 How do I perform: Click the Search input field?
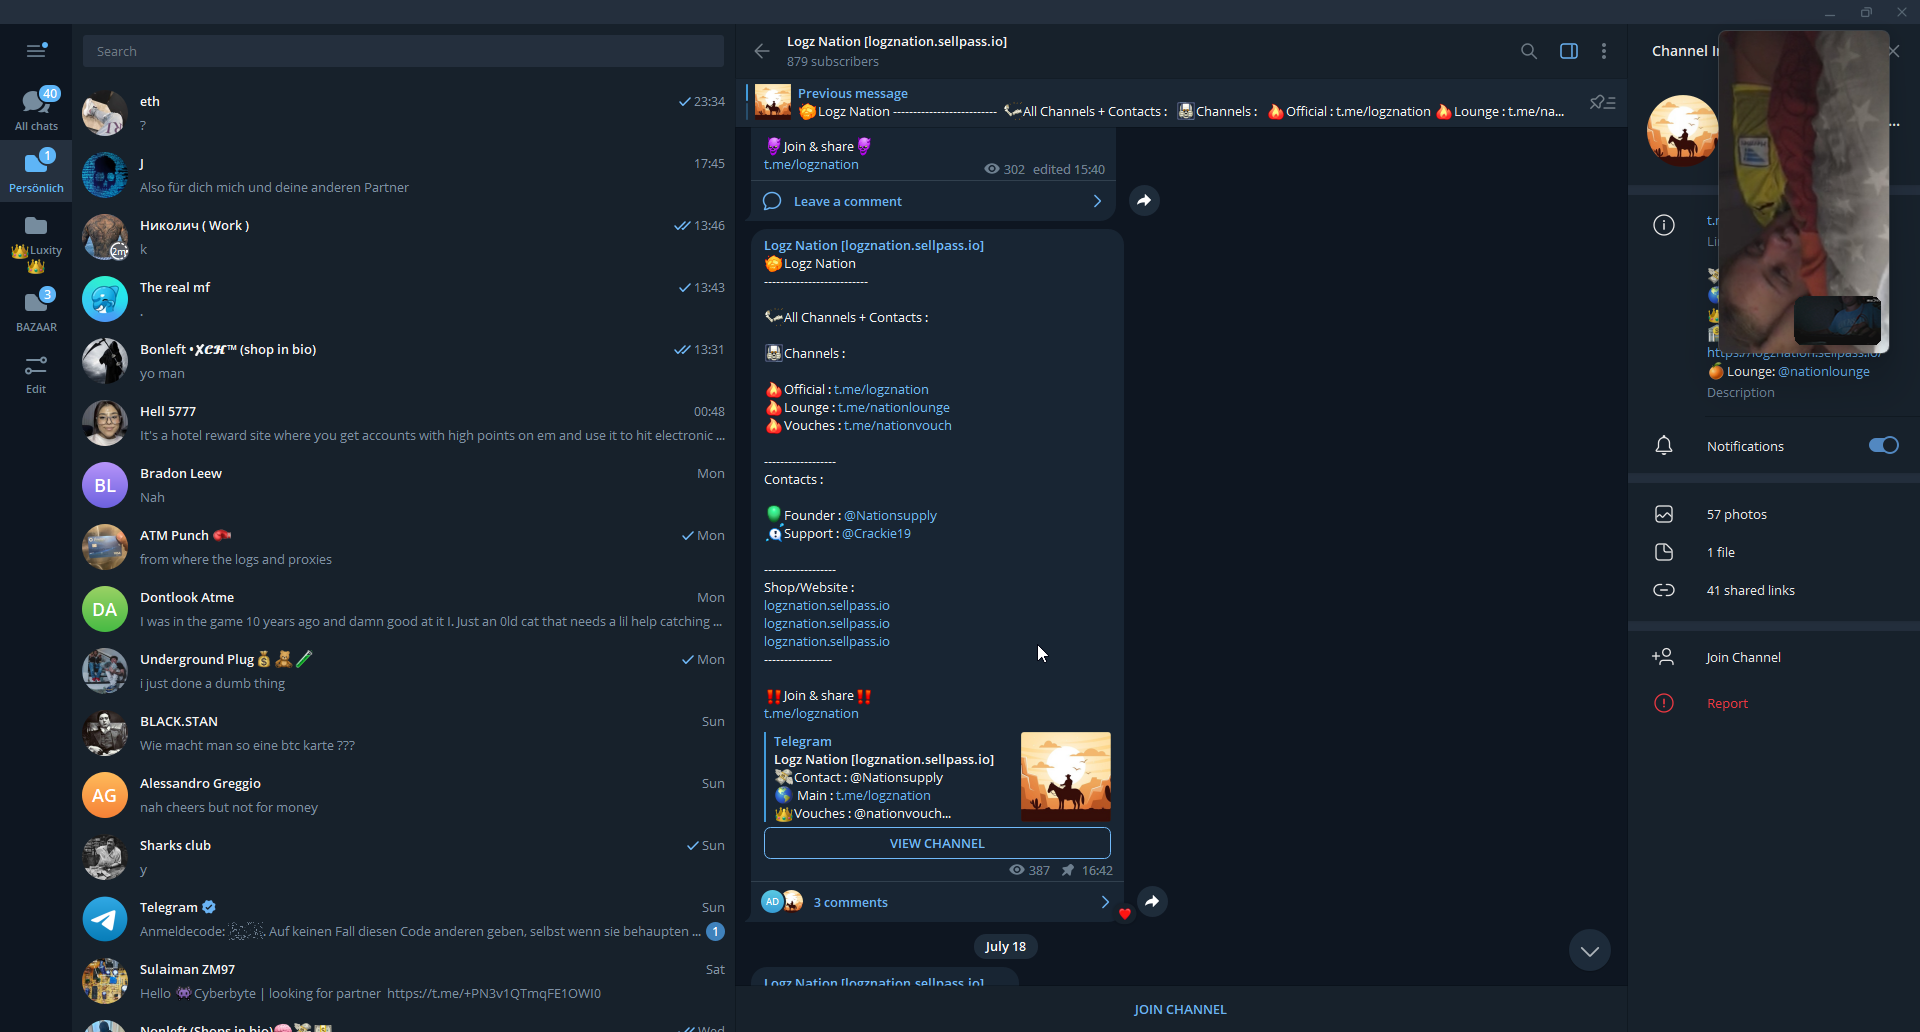pos(403,51)
